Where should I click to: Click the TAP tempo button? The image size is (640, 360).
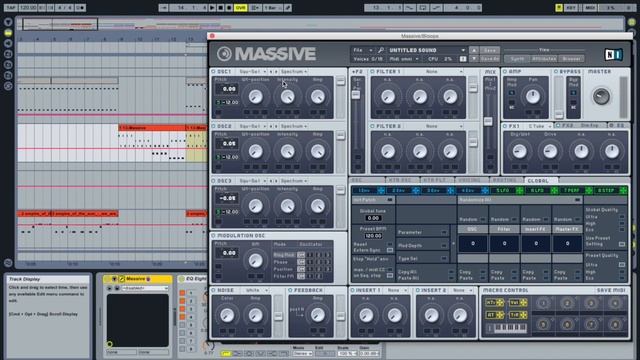click(x=11, y=8)
